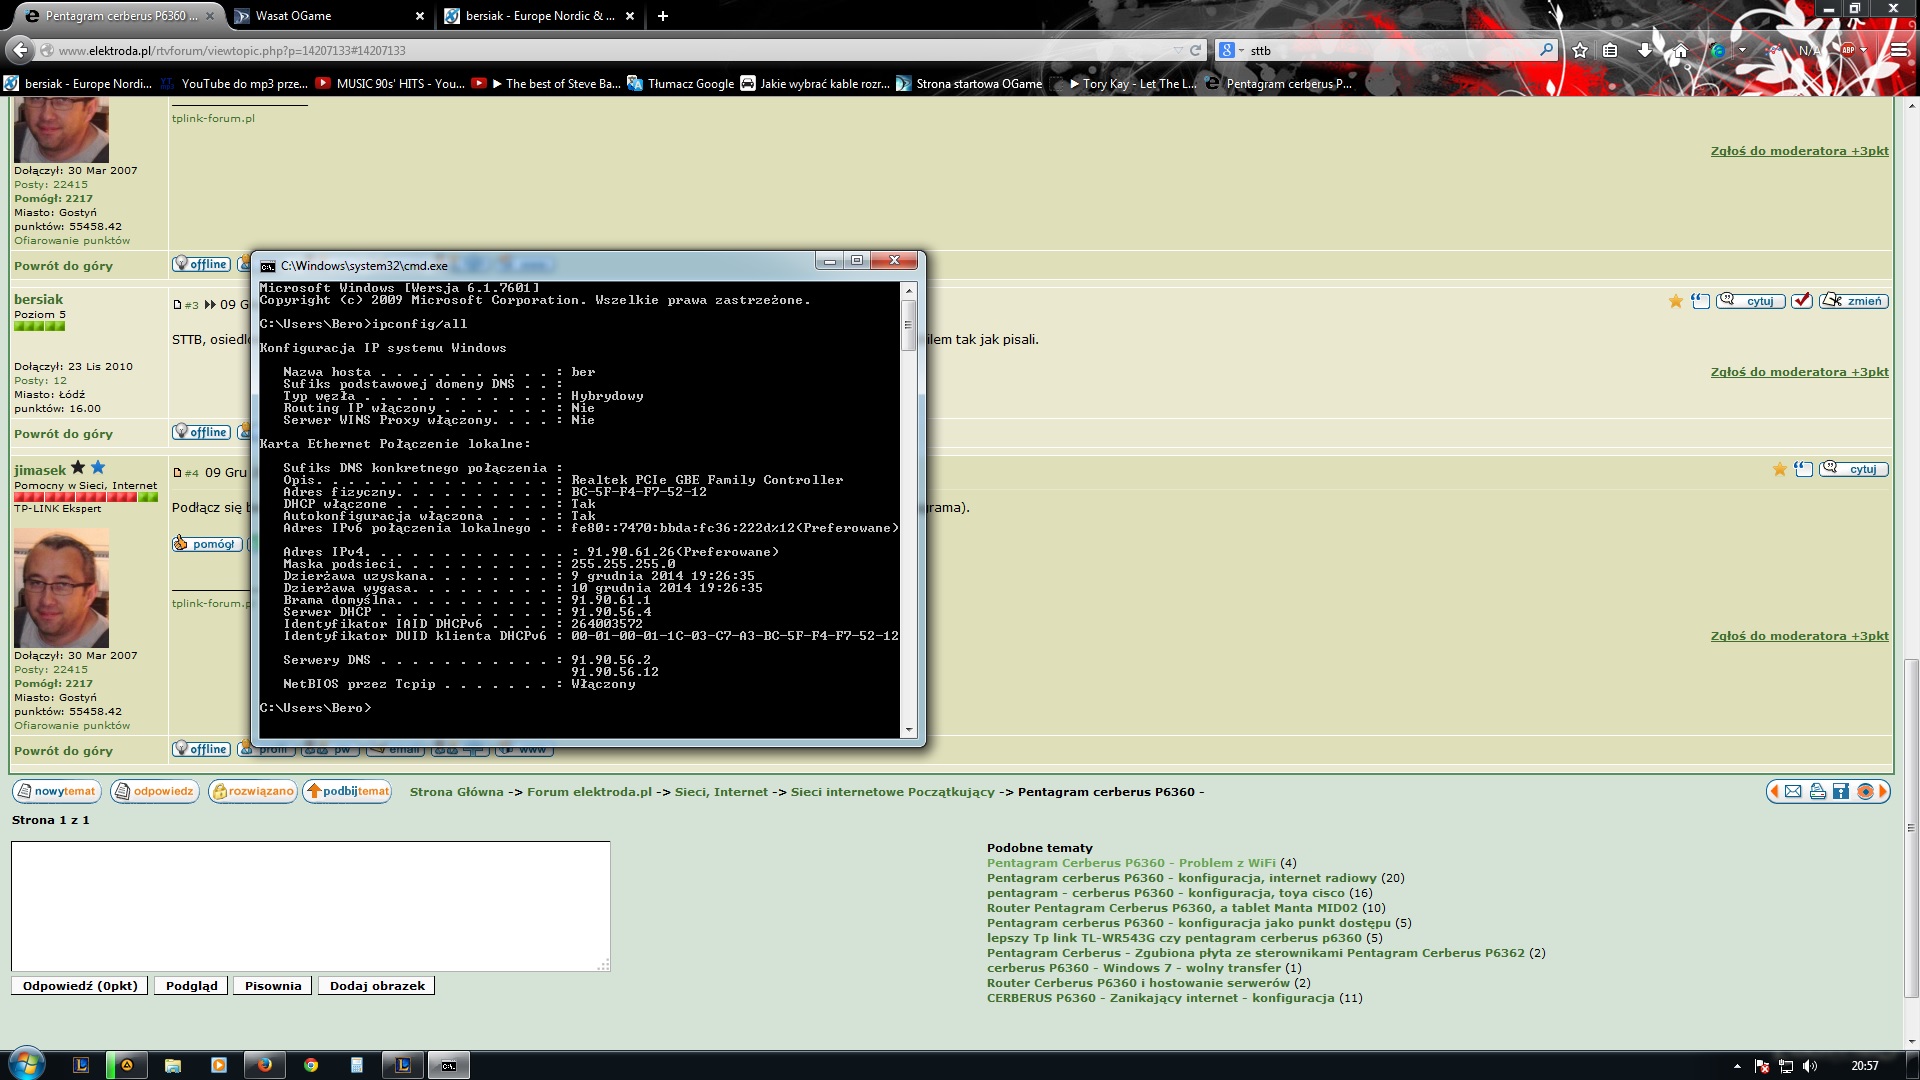Image resolution: width=1920 pixels, height=1080 pixels.
Task: Show hidden system tray icons
Action: coord(1737,1066)
